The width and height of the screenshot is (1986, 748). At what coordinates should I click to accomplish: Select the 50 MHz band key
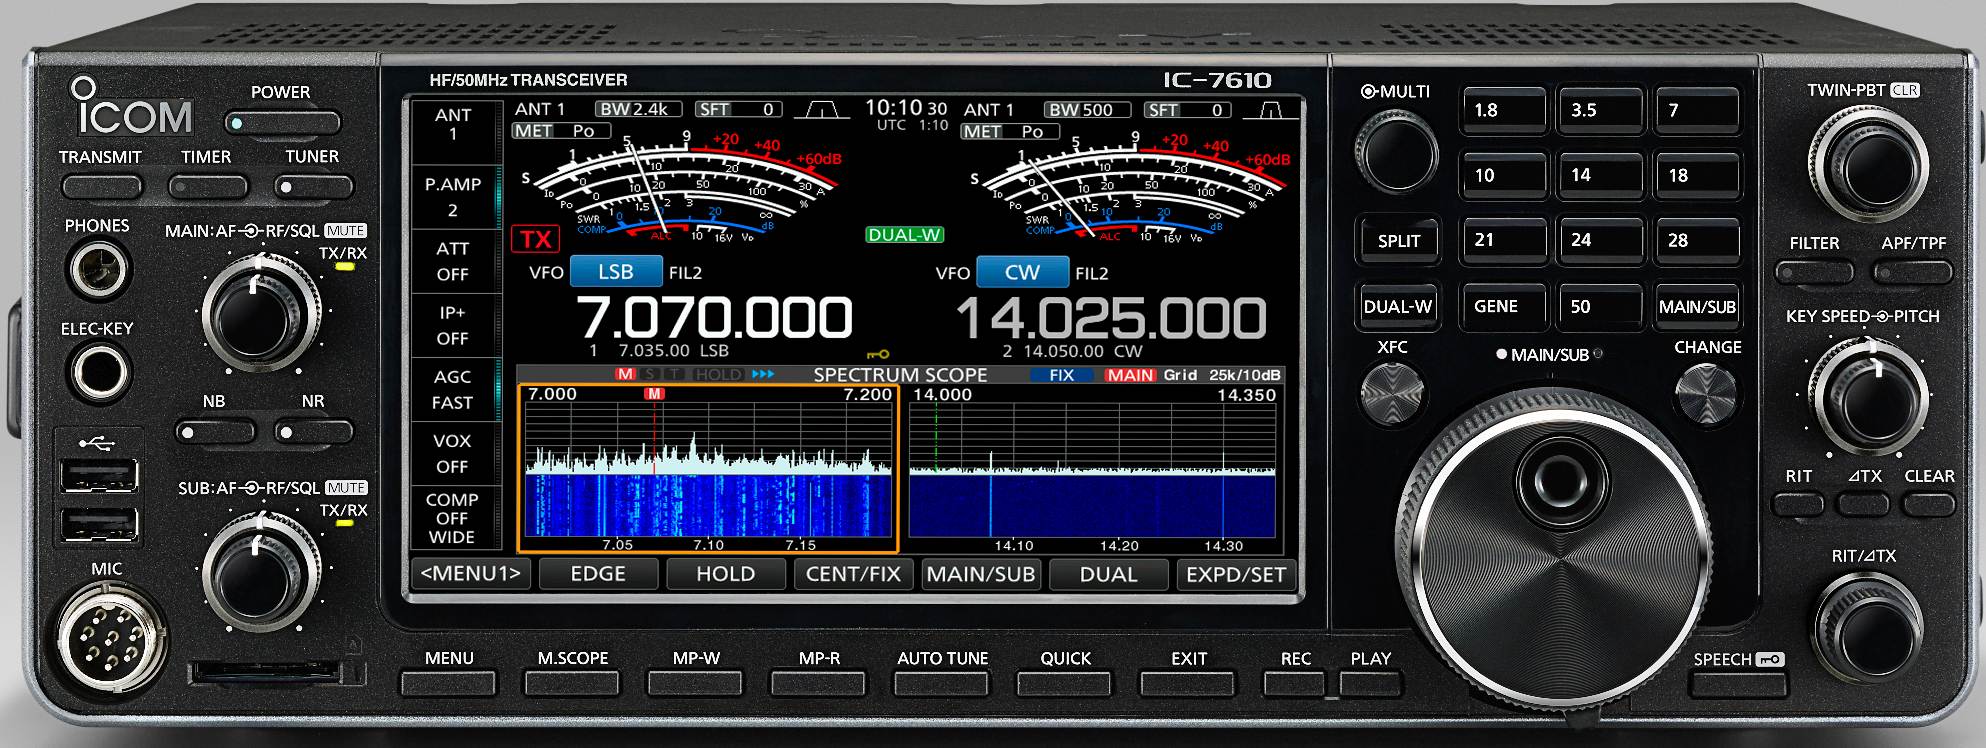pos(1600,307)
